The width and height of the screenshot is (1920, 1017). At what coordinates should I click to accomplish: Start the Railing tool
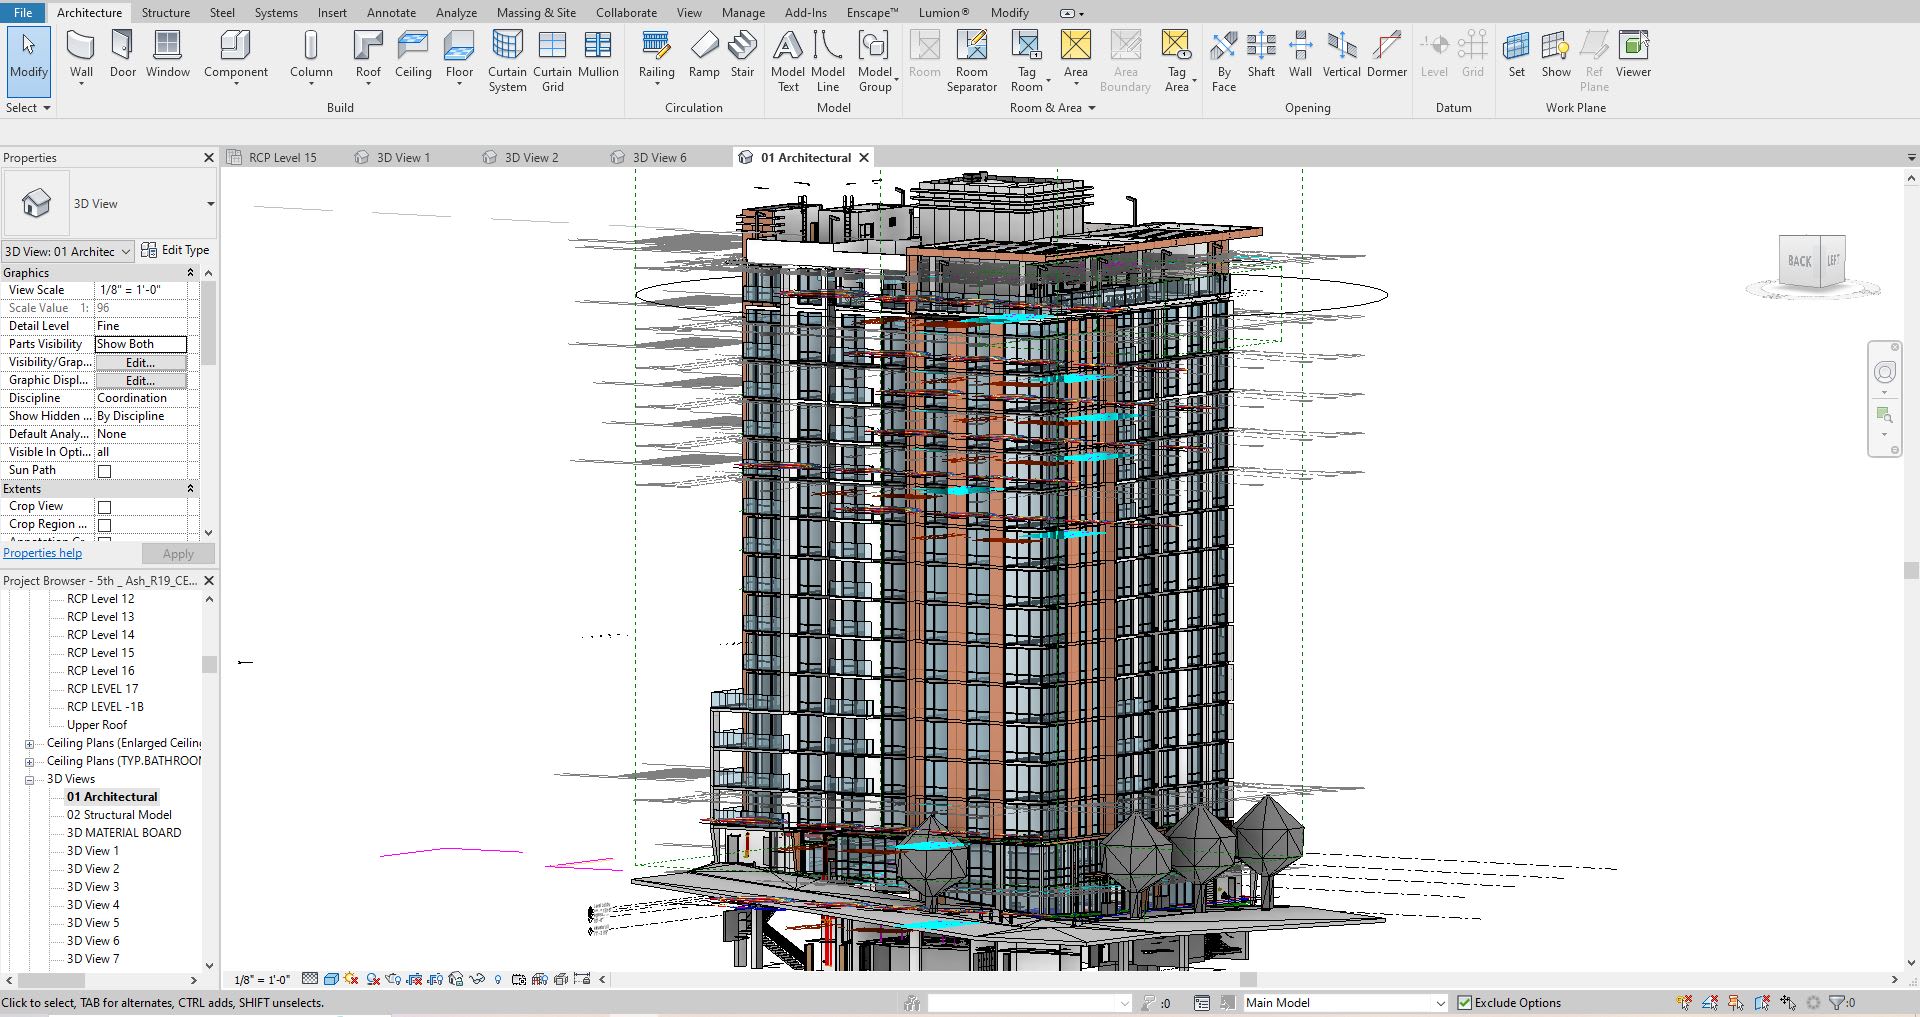[x=656, y=55]
